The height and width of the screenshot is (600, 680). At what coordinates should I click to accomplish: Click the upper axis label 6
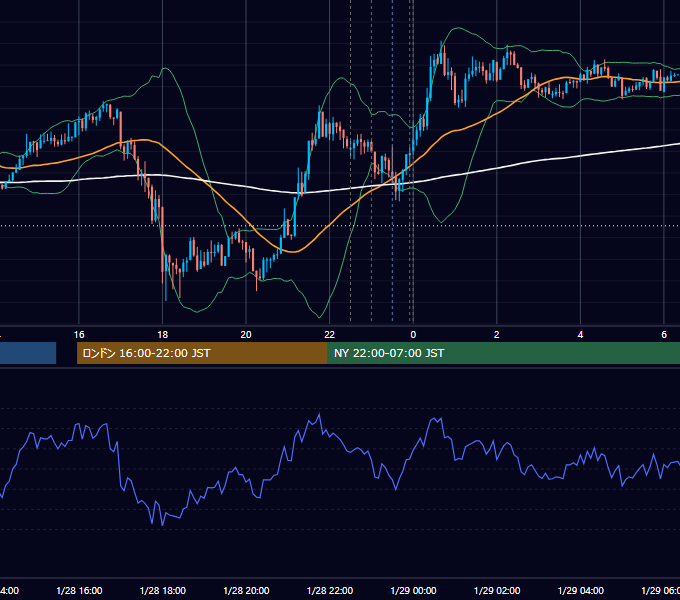[x=664, y=335]
